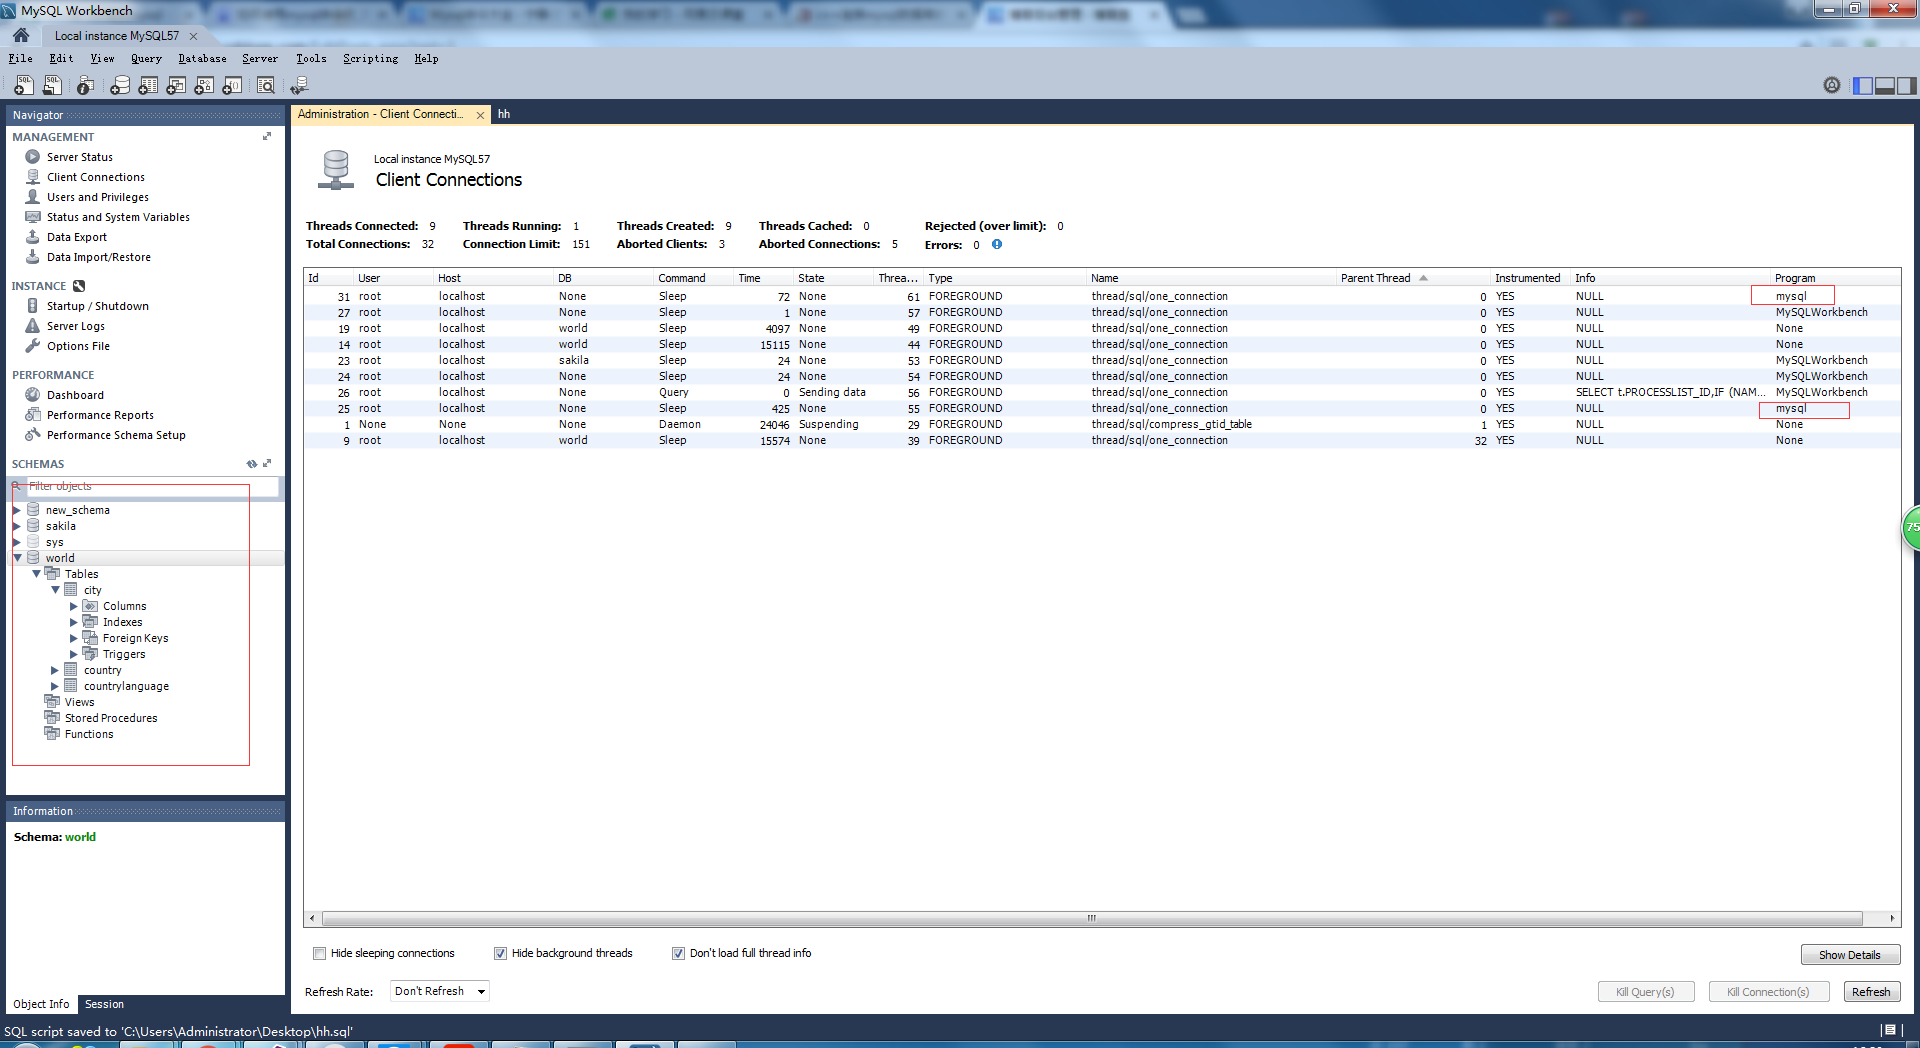Open an SQL script file icon
The height and width of the screenshot is (1048, 1920).
tap(52, 86)
